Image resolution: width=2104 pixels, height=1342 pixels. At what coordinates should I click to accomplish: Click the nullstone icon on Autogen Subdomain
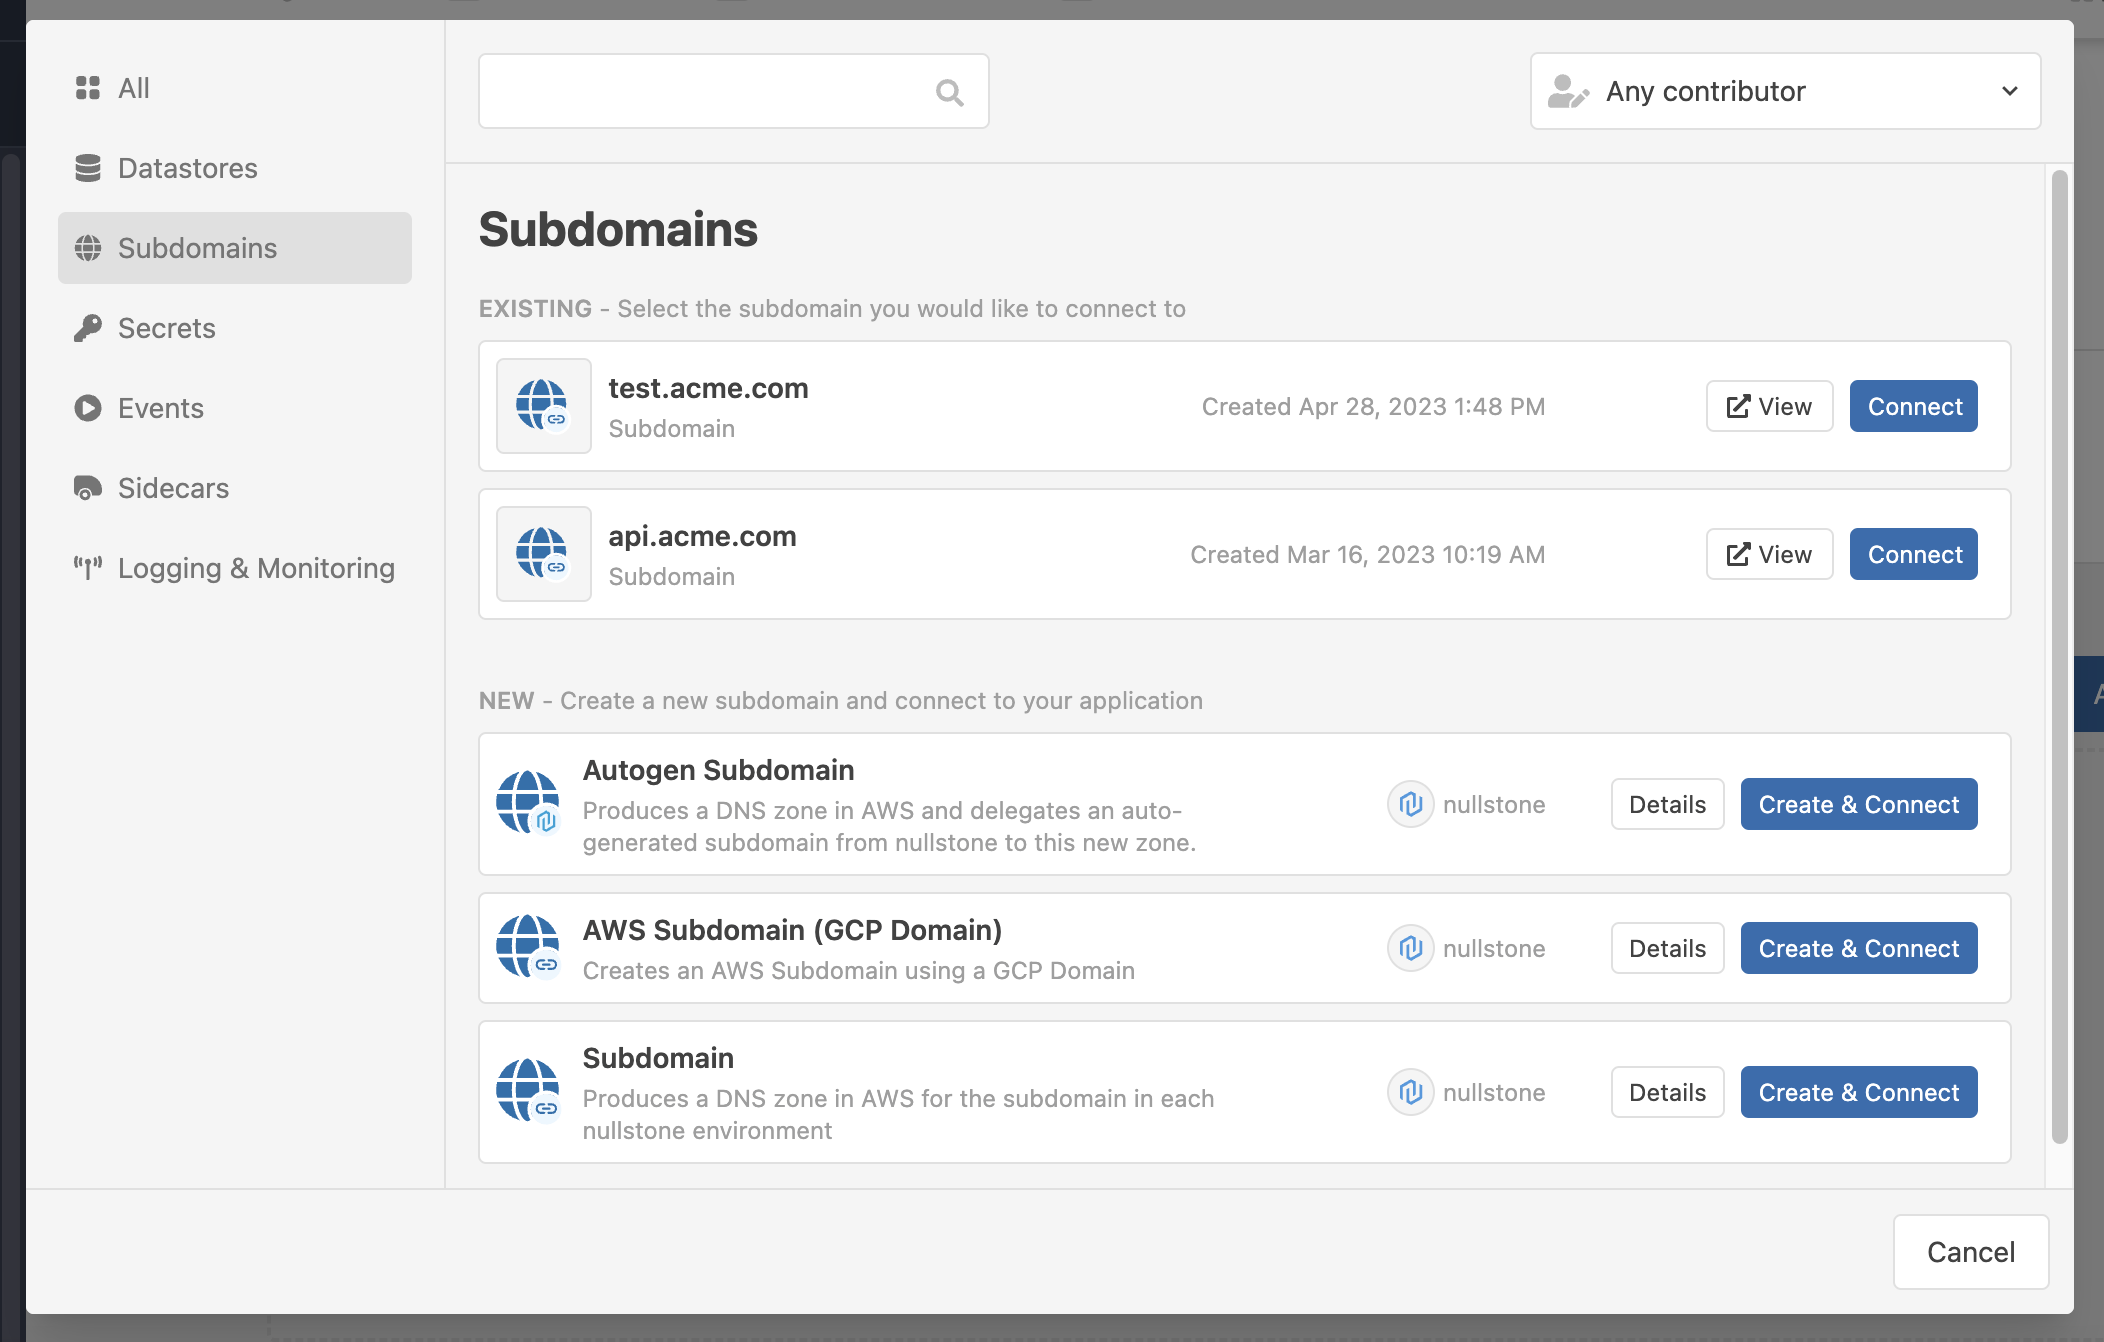tap(1409, 804)
